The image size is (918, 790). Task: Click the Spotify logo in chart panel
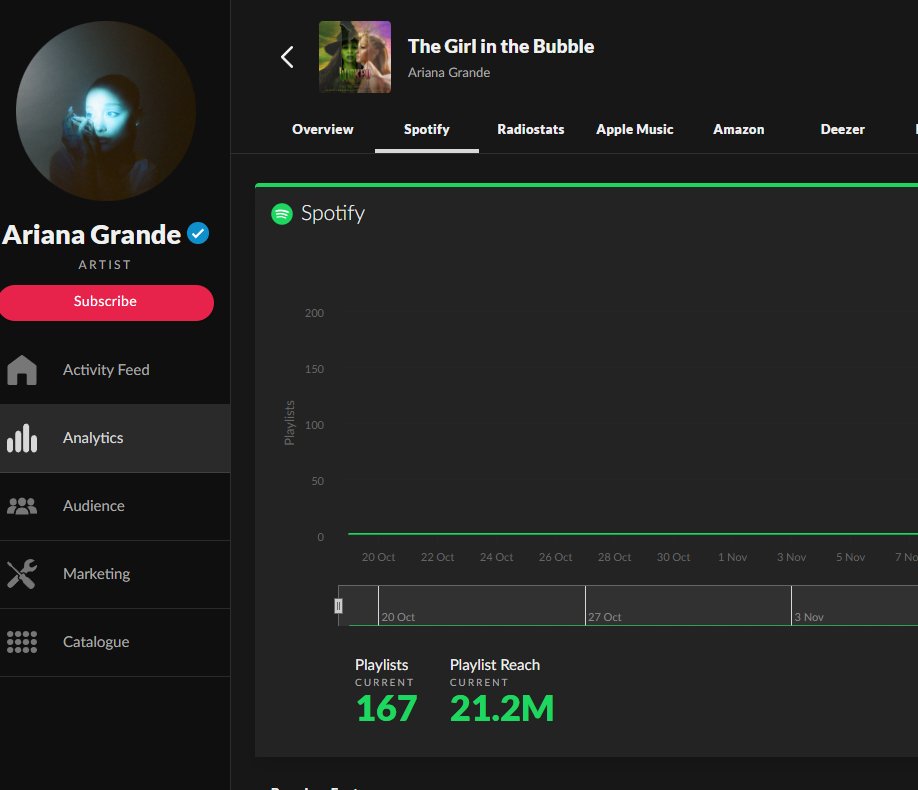pyautogui.click(x=282, y=214)
